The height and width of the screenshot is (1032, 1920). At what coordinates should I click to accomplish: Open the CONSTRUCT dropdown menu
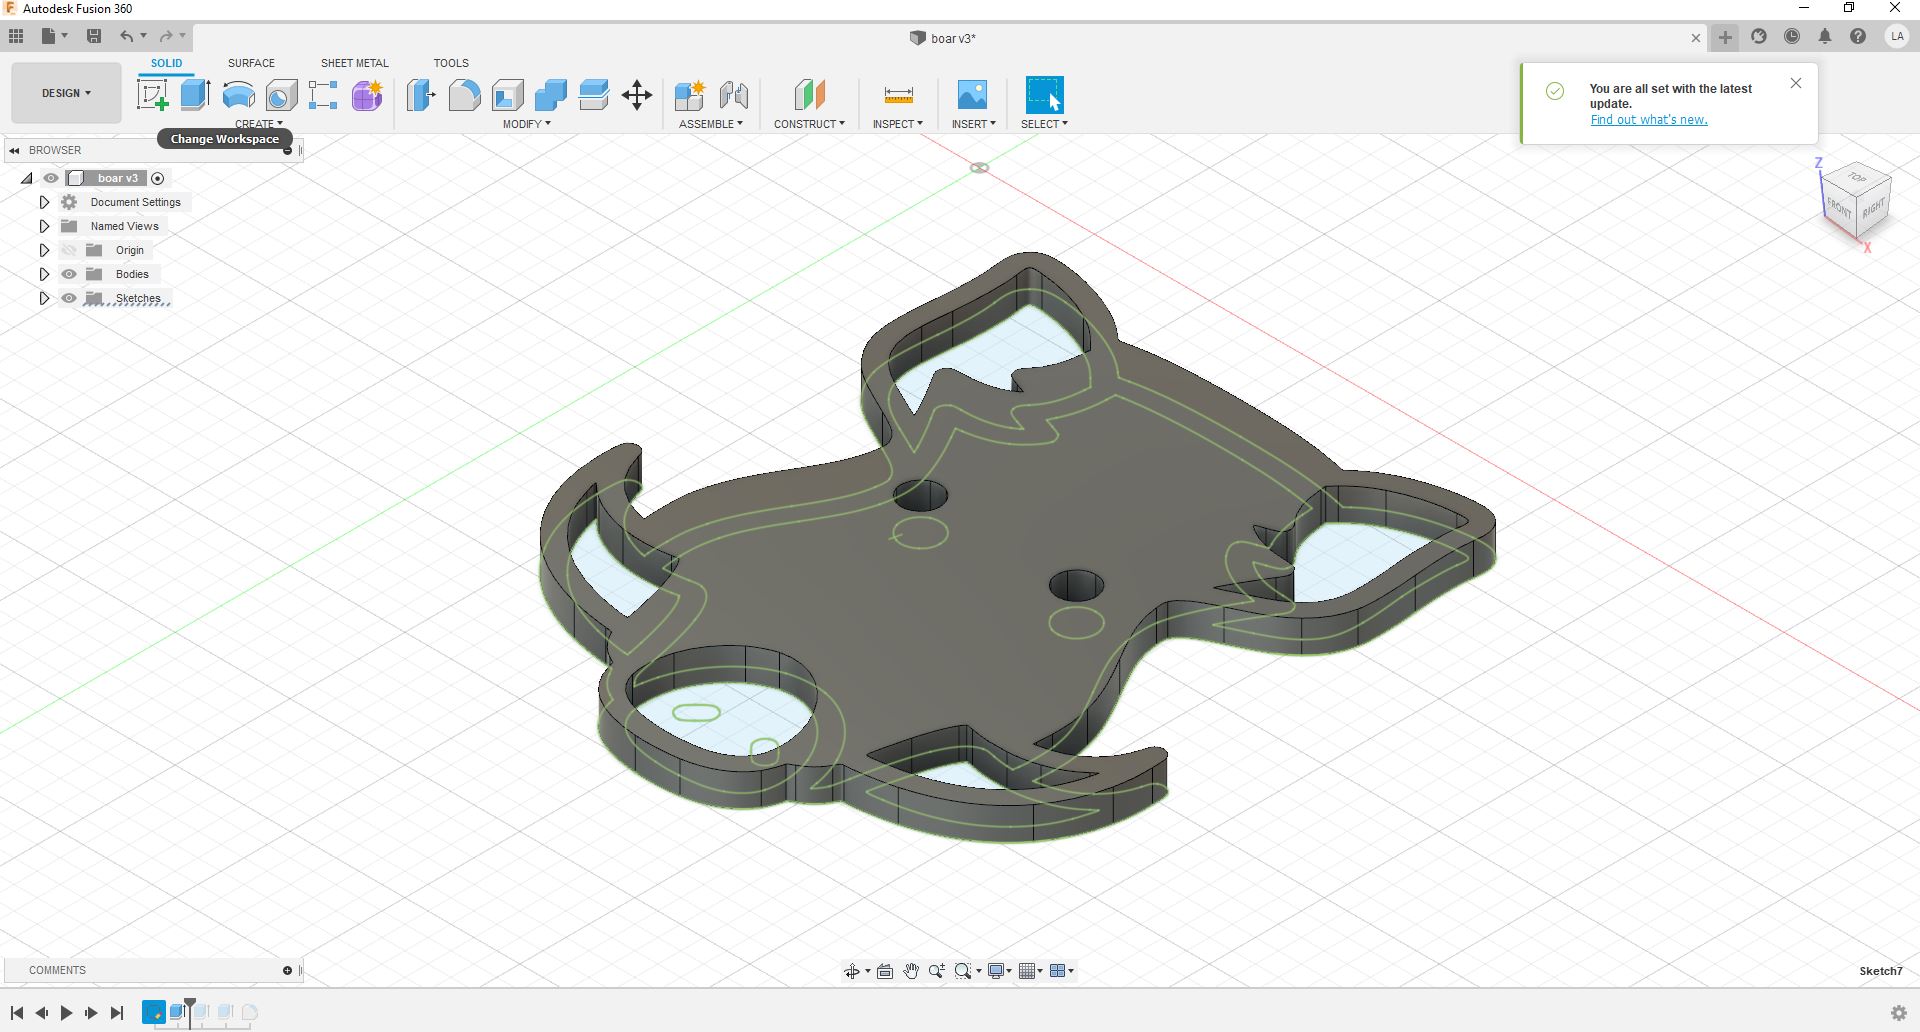click(809, 124)
